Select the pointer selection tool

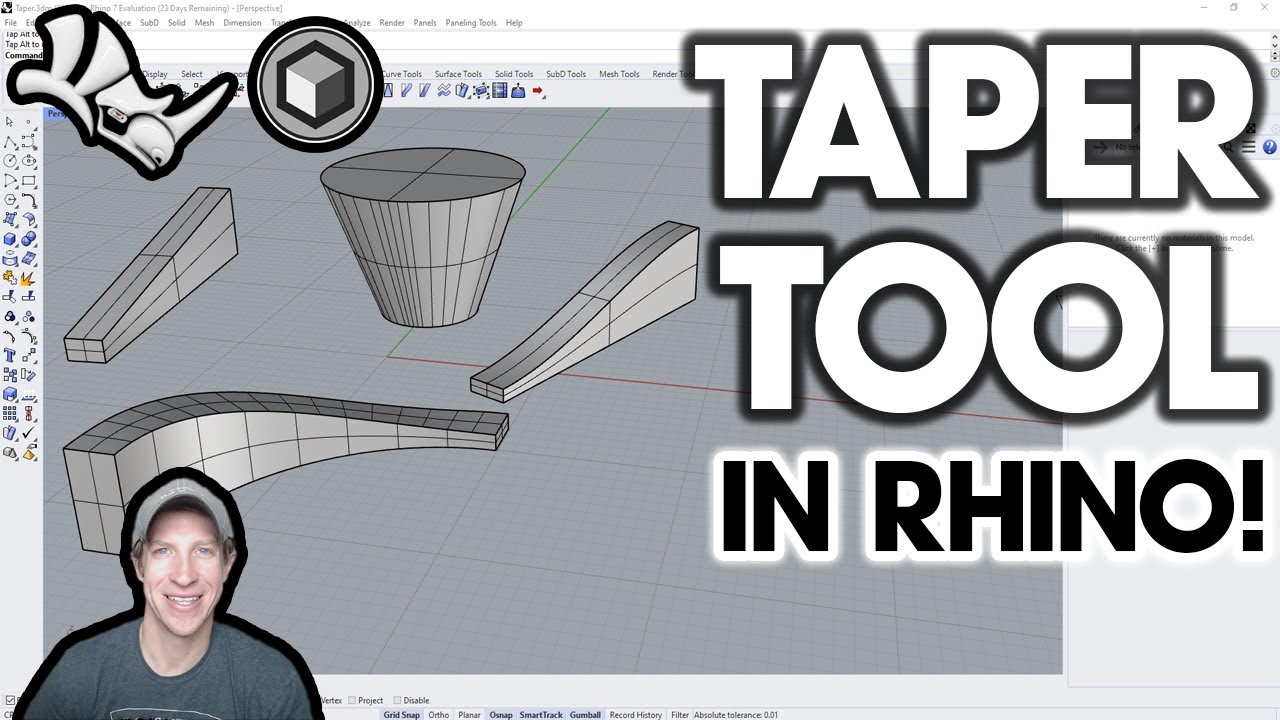(9, 122)
